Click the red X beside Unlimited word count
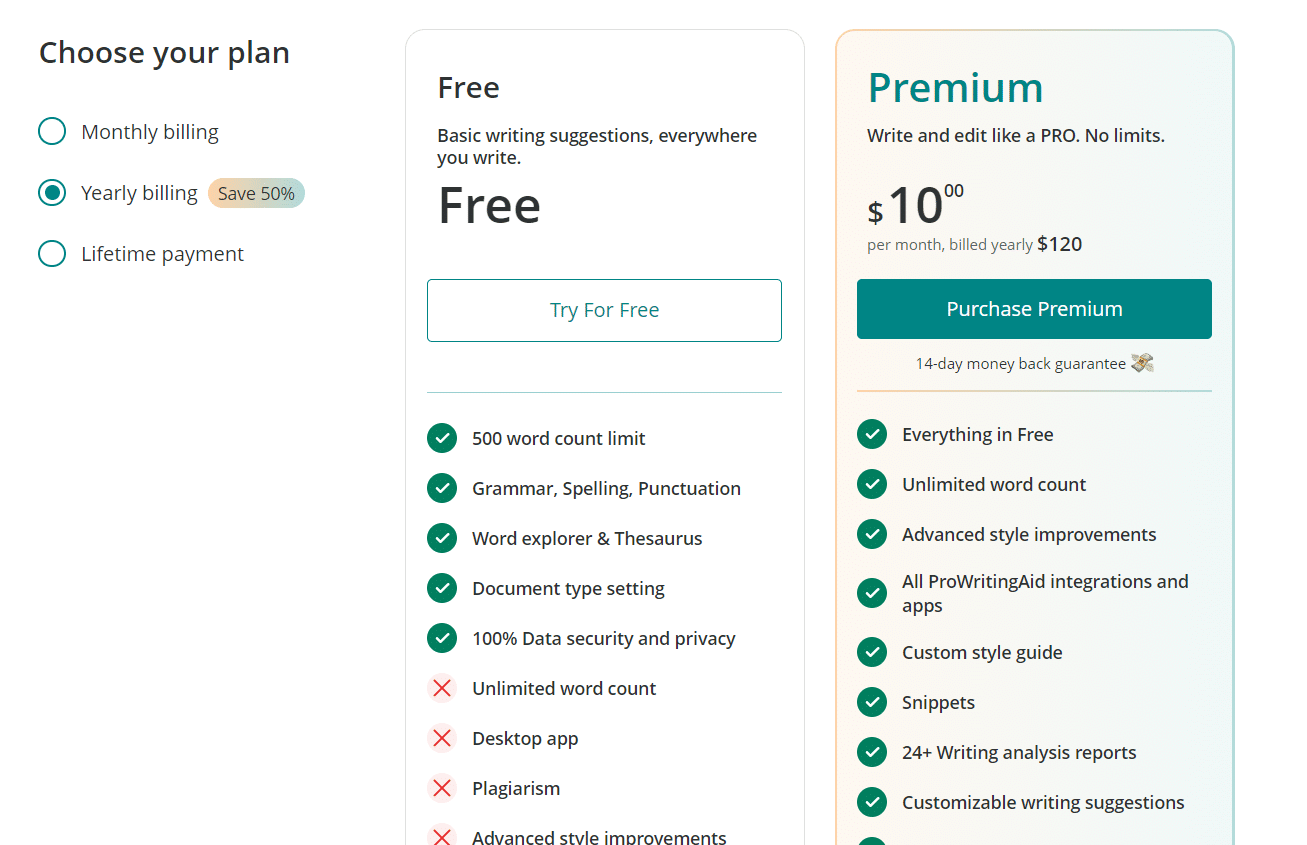Screen dimensions: 1307x845 tap(442, 688)
